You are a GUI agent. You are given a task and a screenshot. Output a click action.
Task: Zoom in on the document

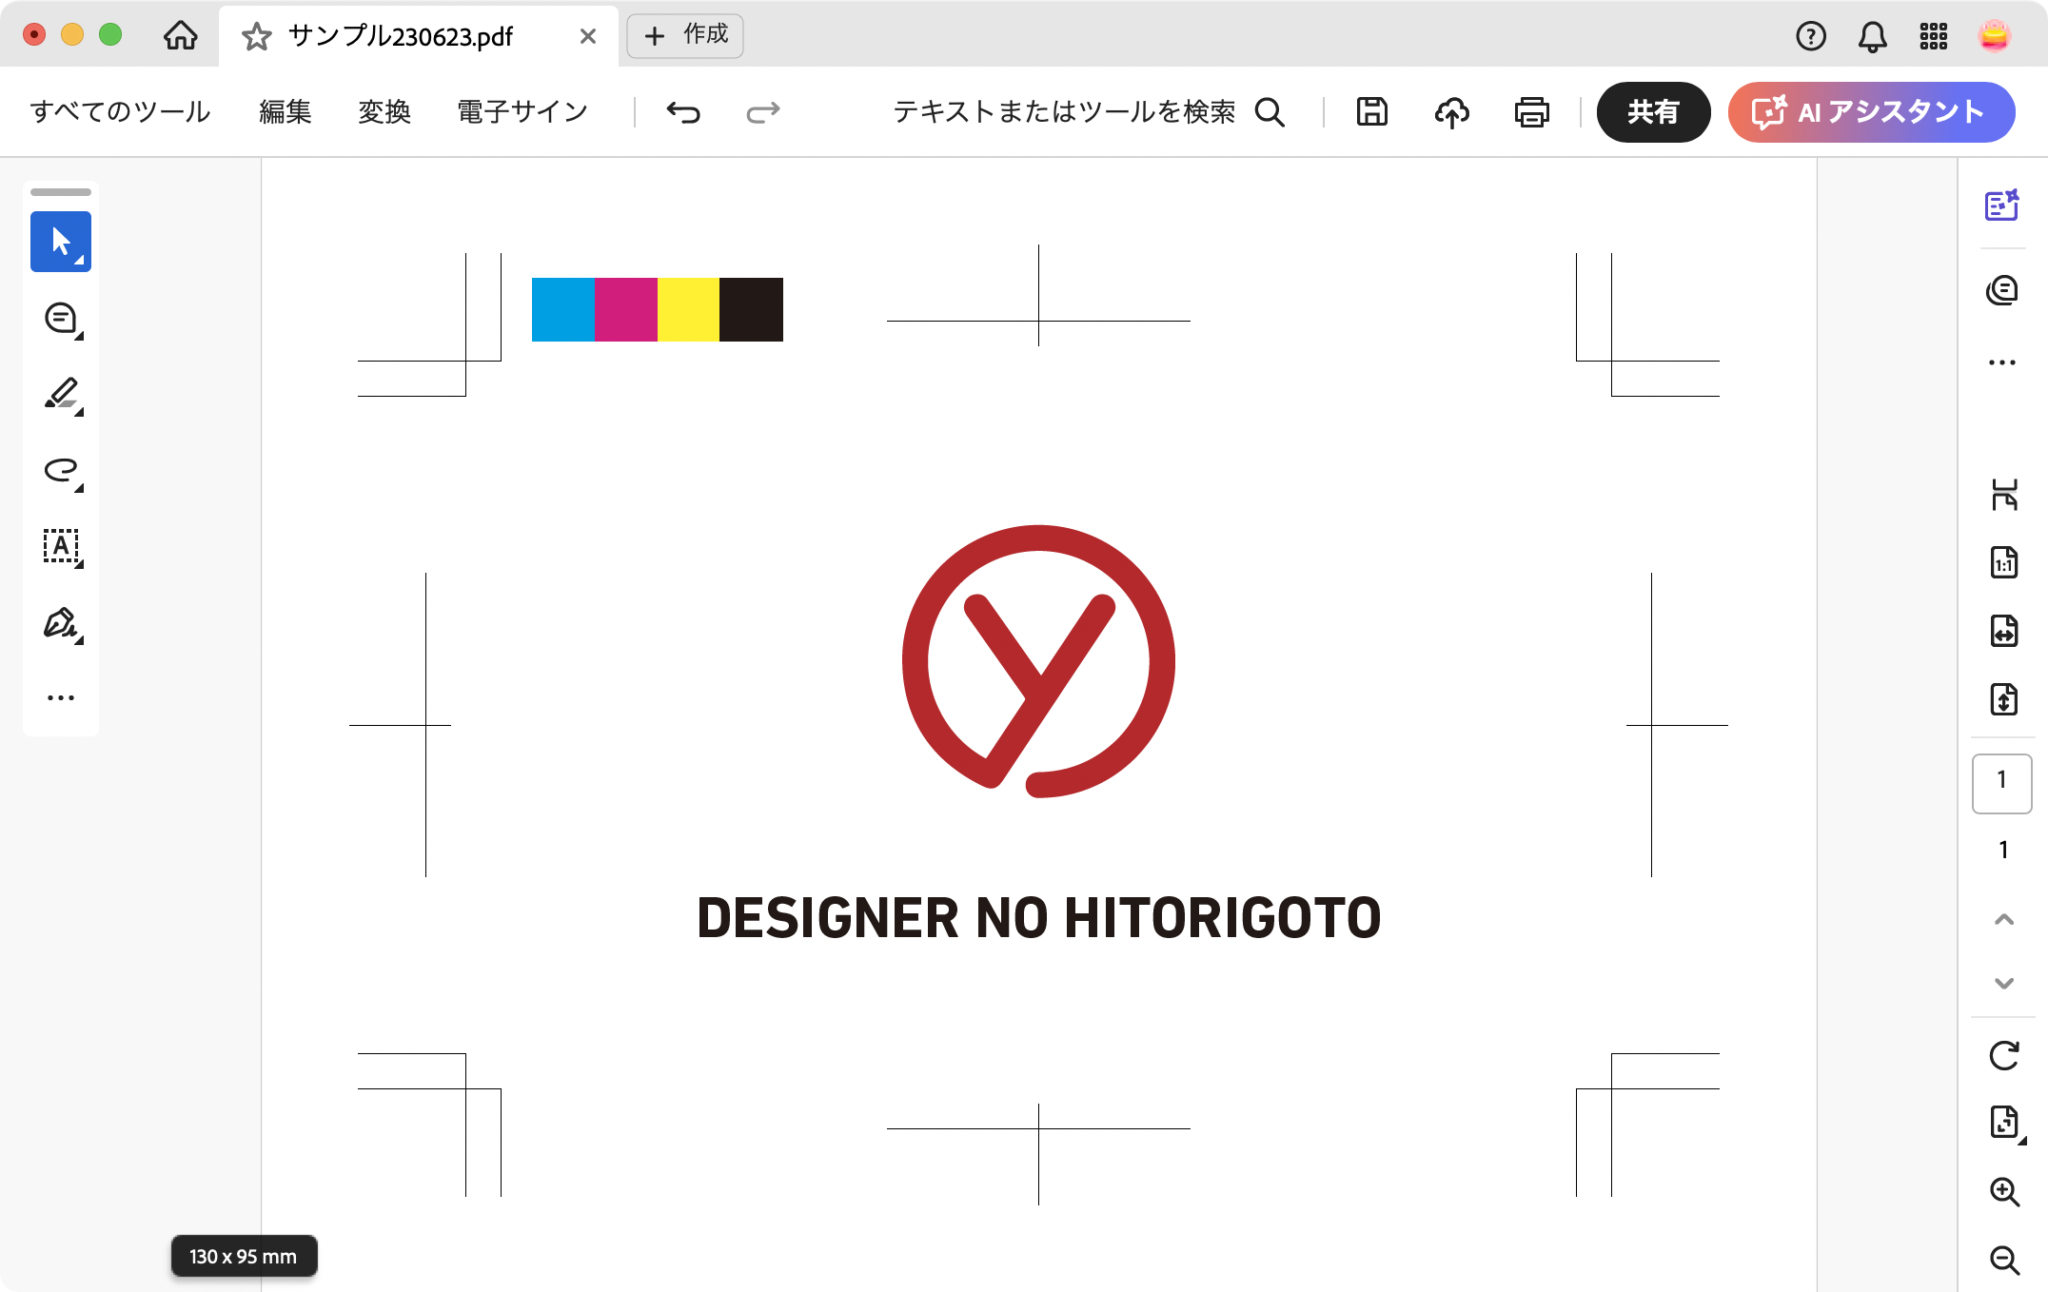(x=2003, y=1191)
